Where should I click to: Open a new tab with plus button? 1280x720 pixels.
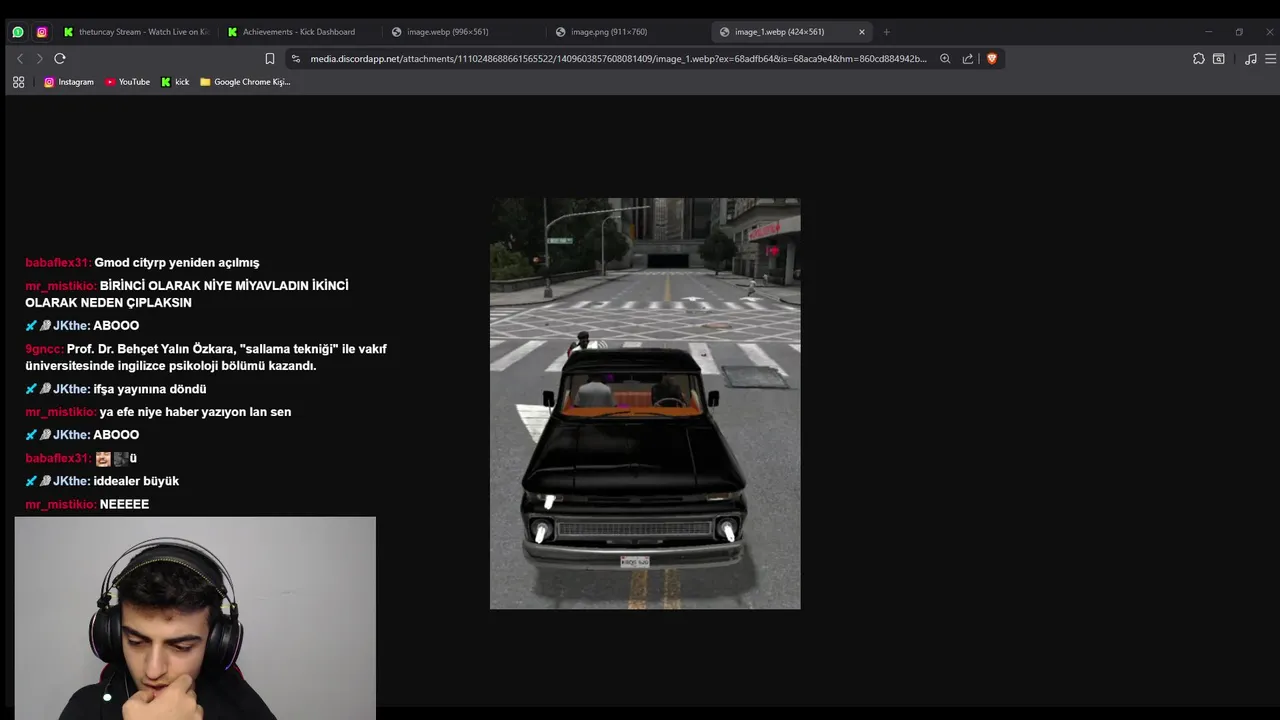(x=886, y=32)
